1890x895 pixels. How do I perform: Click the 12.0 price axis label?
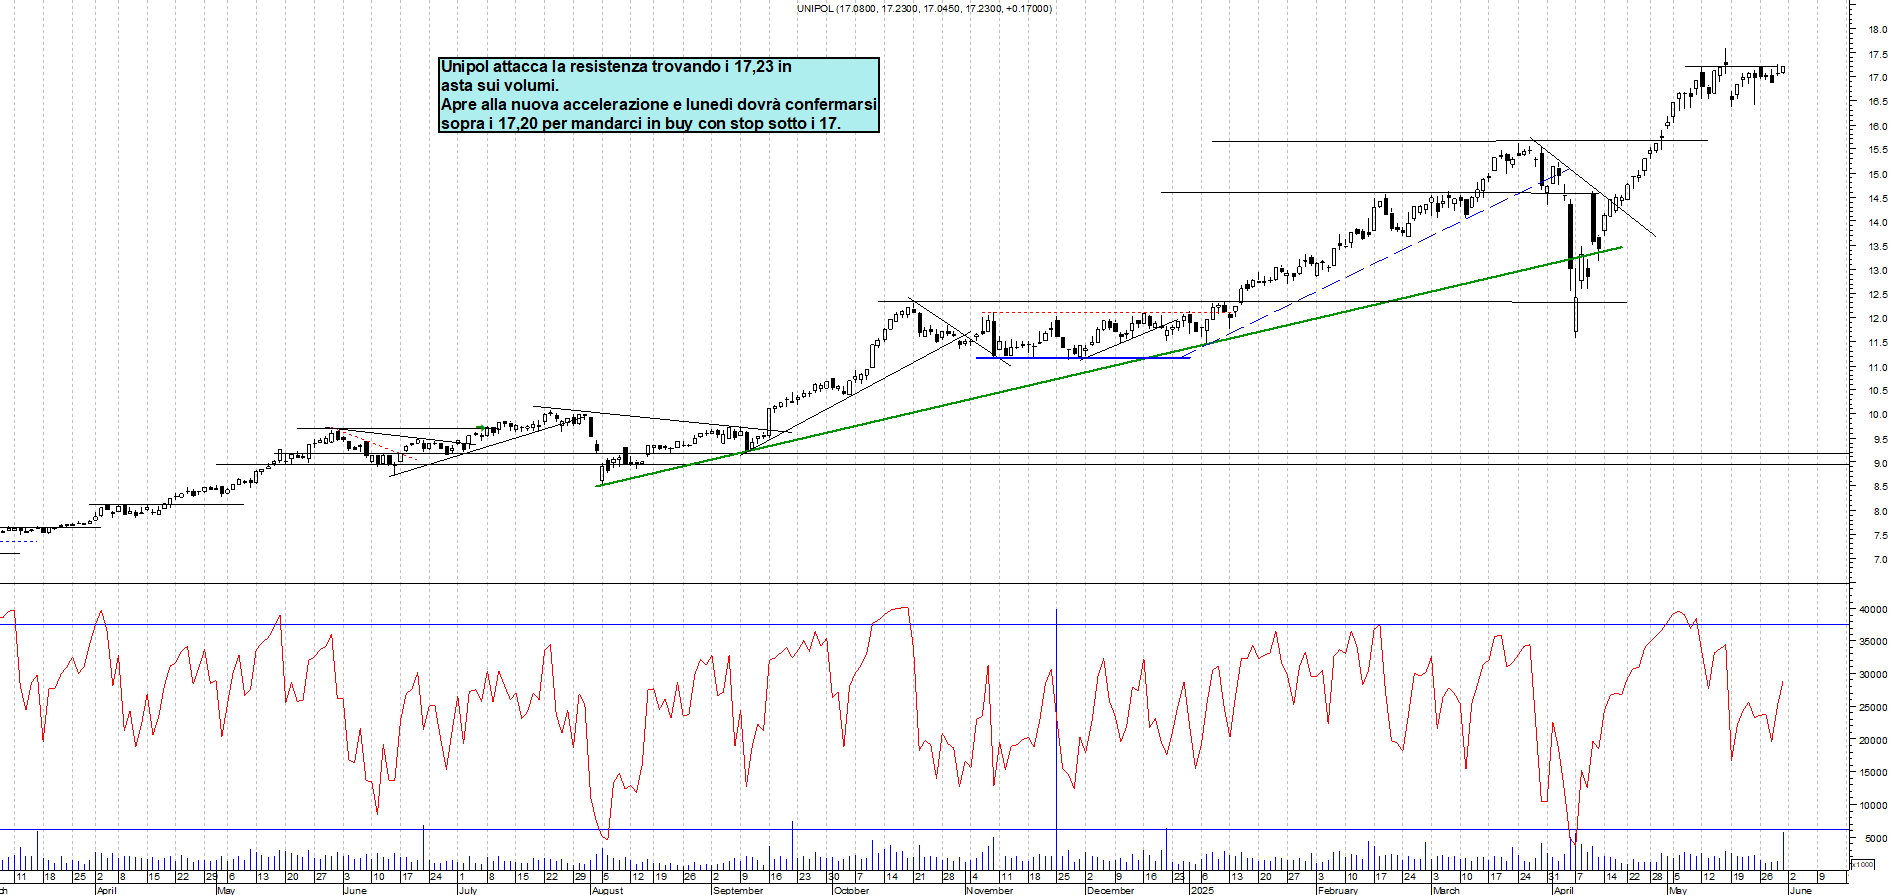click(x=1877, y=319)
